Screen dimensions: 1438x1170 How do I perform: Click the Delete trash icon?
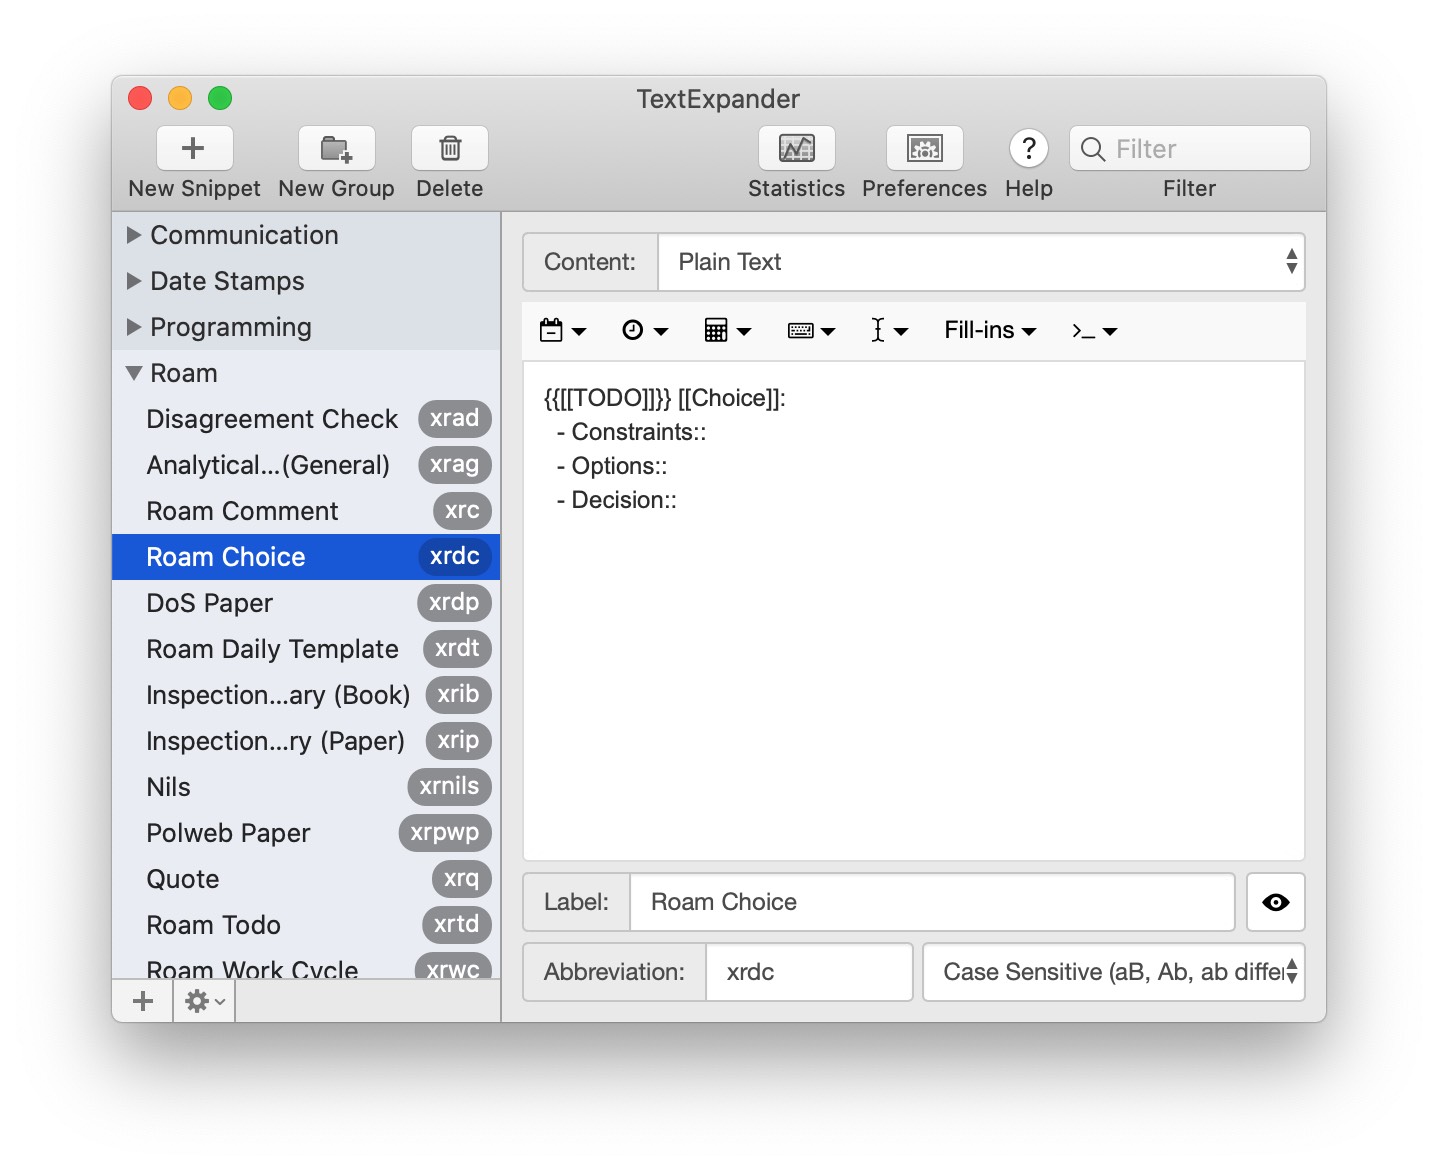pyautogui.click(x=450, y=149)
